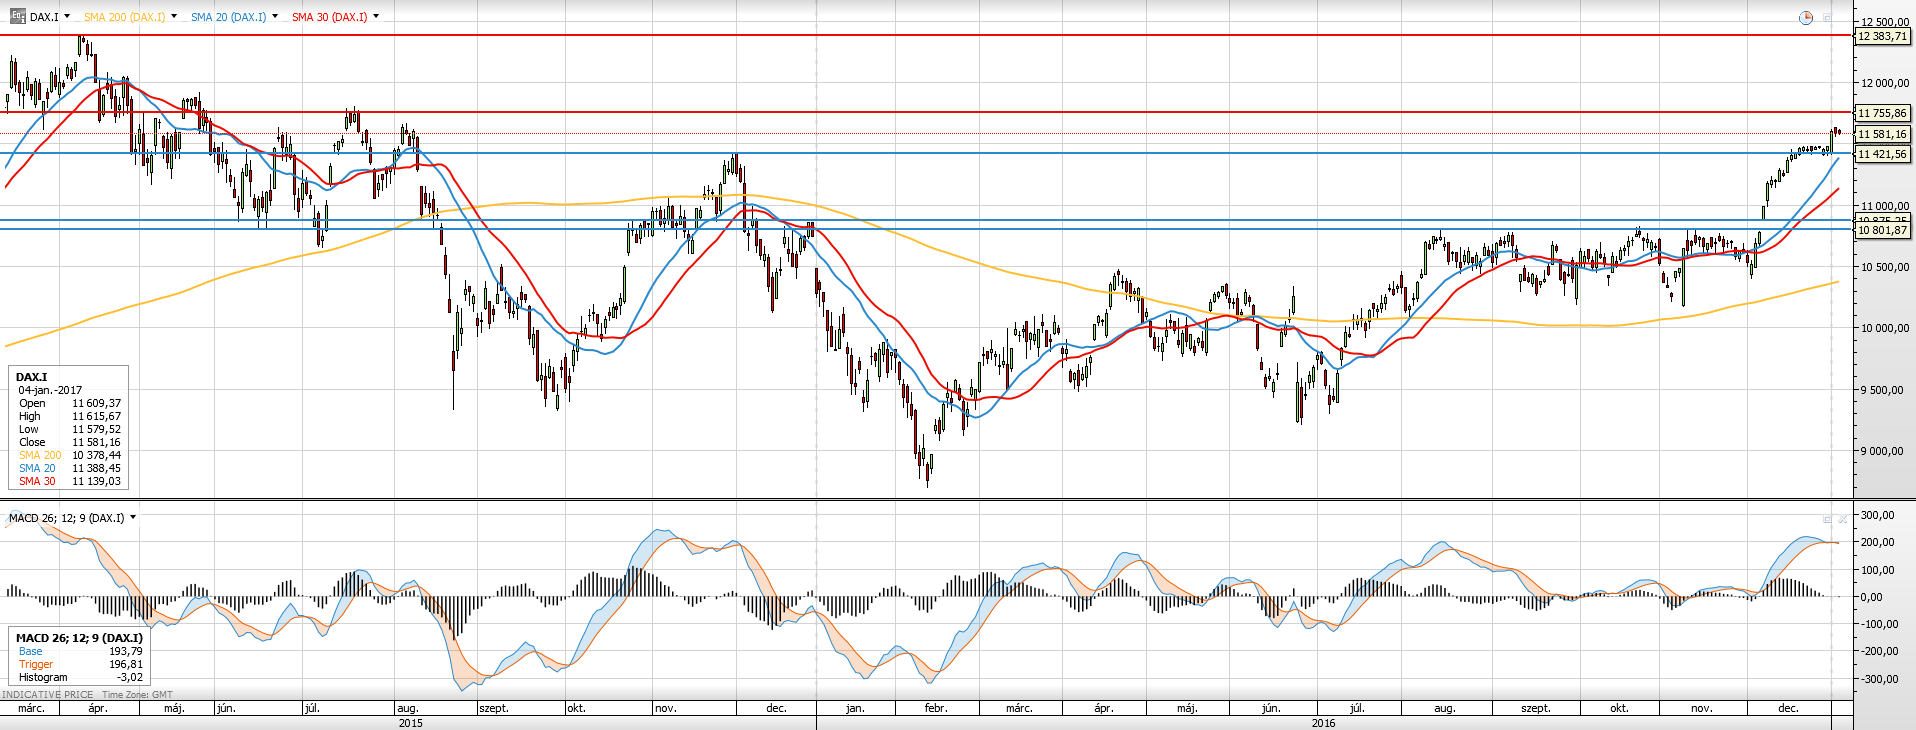
Task: Open the DAX.I instrument dropdown
Action: 67,17
